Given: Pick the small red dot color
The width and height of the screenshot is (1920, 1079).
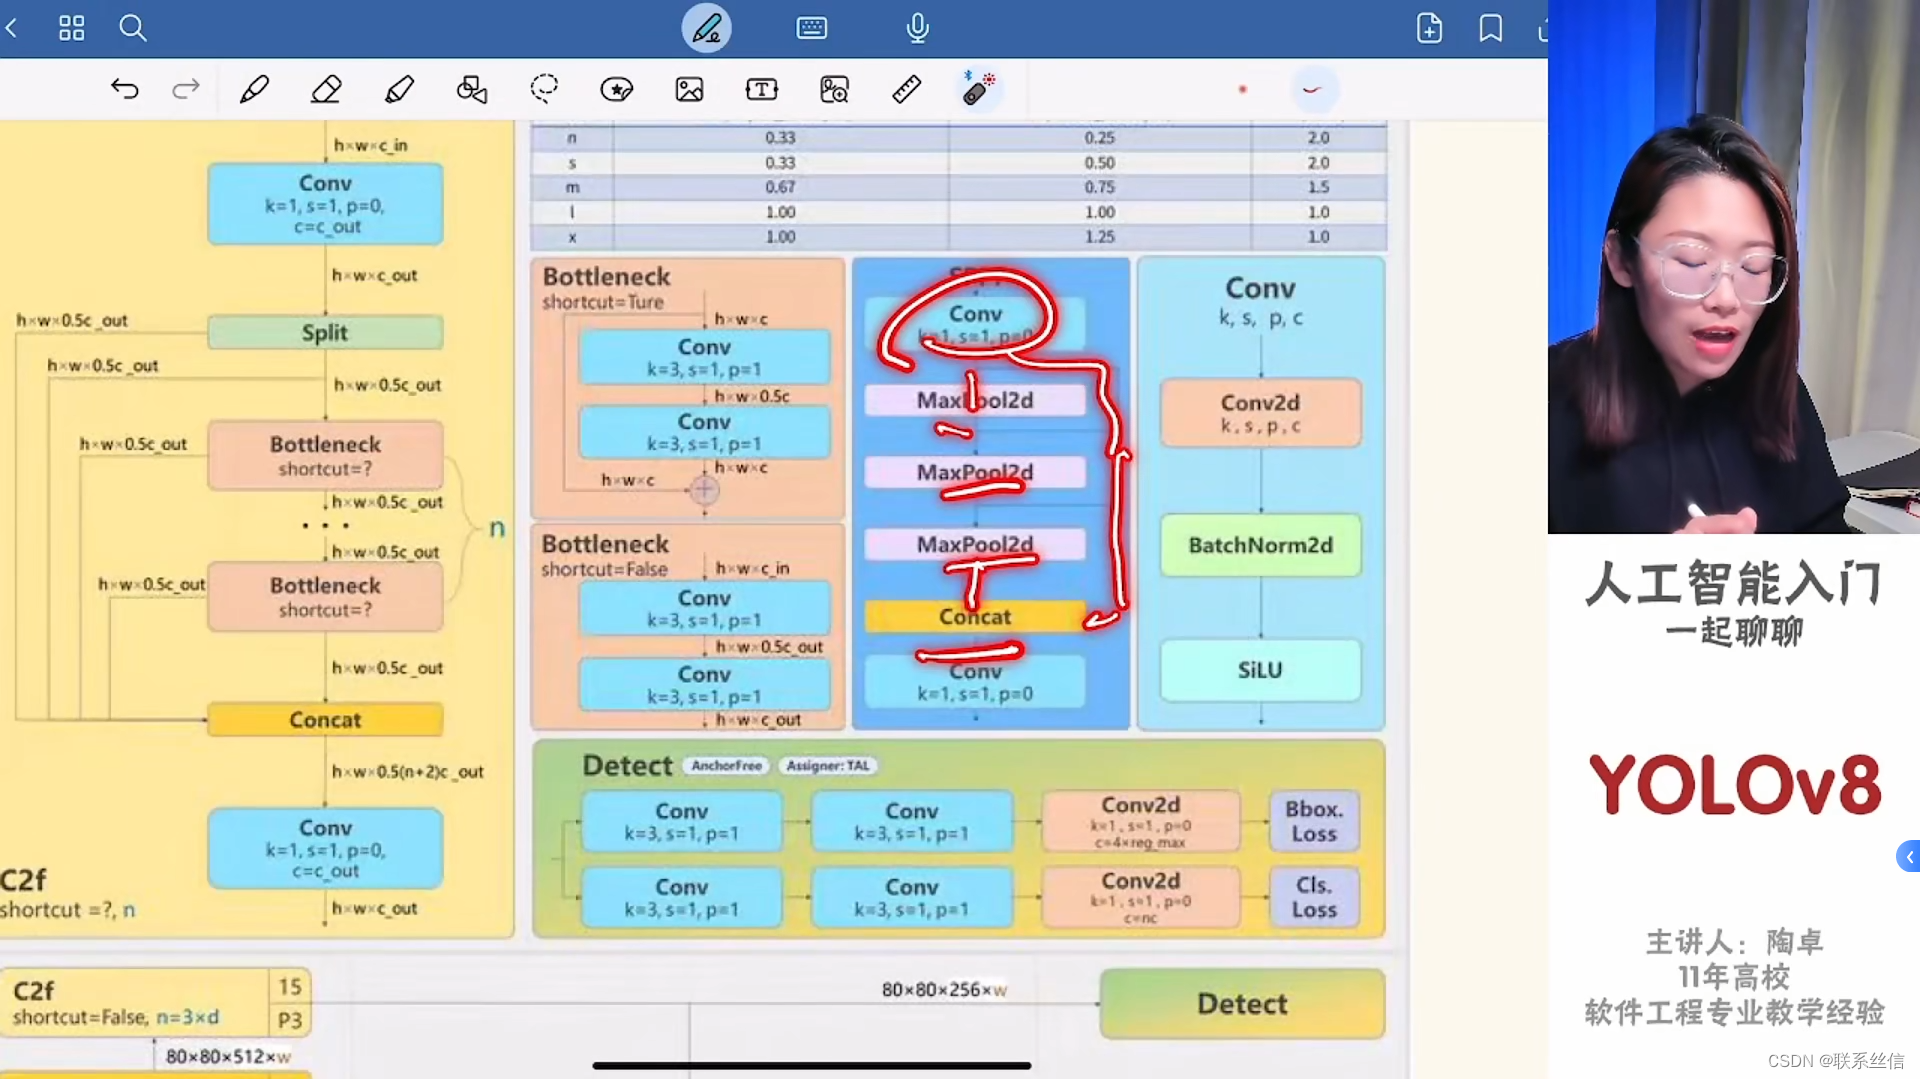Looking at the screenshot, I should 1242,89.
